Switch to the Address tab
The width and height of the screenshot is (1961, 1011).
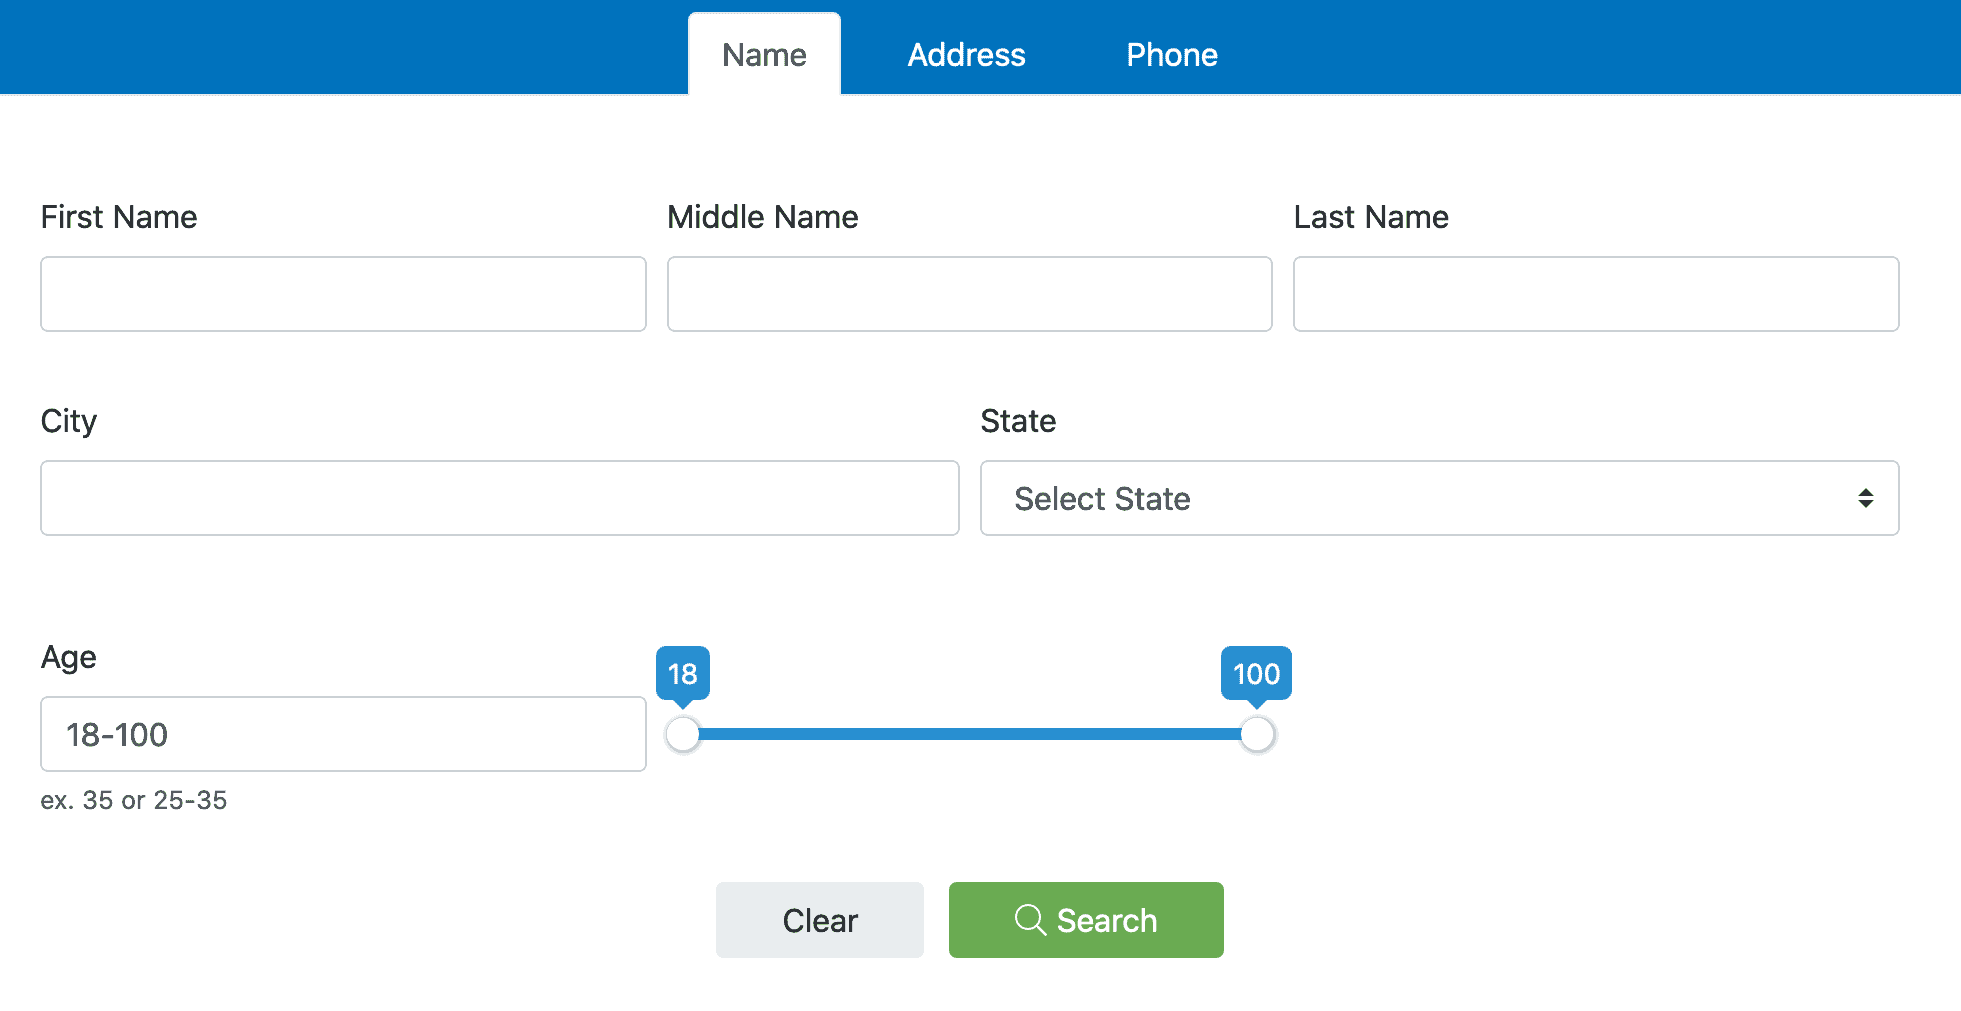click(966, 54)
